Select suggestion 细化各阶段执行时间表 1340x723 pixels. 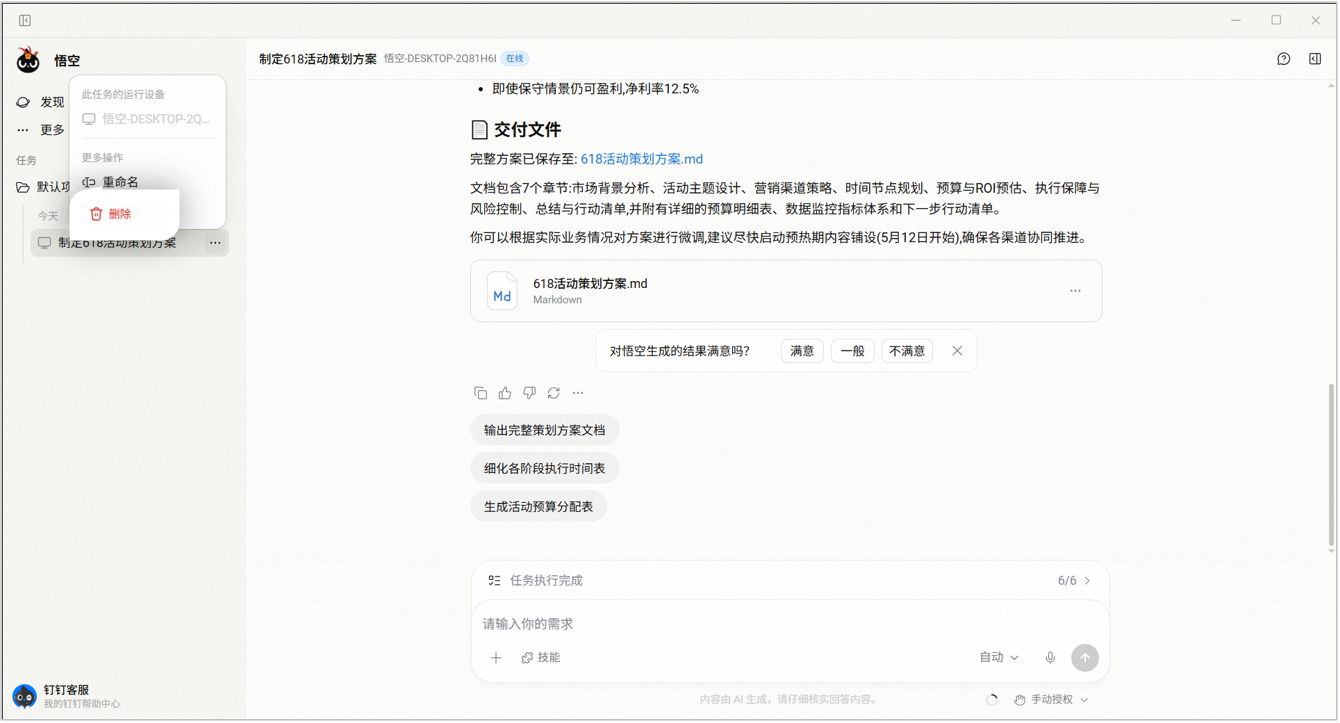545,468
